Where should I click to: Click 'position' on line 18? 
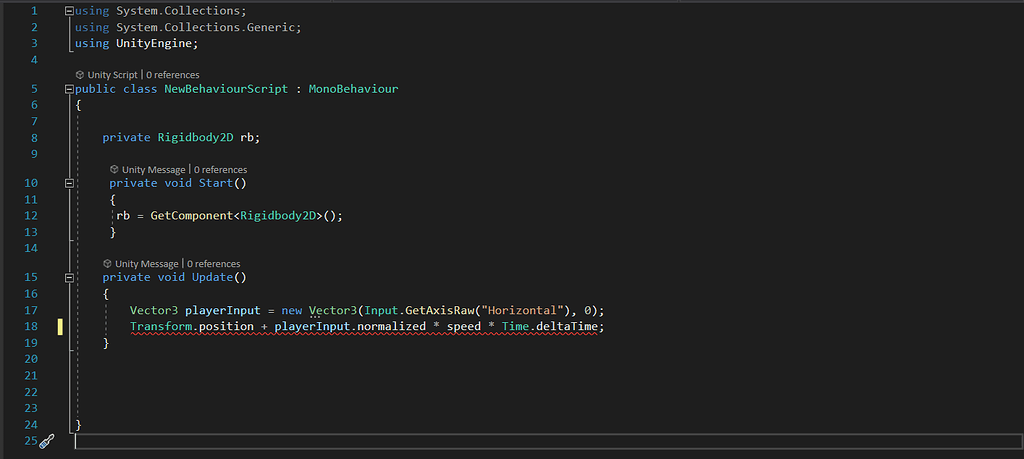coord(227,326)
